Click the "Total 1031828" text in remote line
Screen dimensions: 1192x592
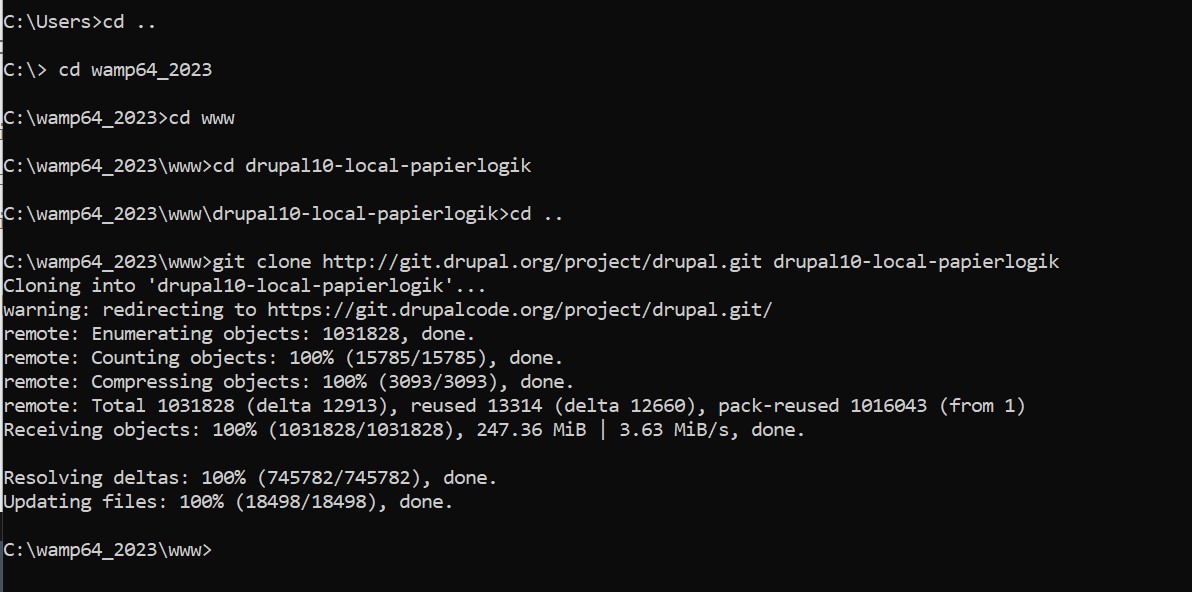[x=152, y=406]
